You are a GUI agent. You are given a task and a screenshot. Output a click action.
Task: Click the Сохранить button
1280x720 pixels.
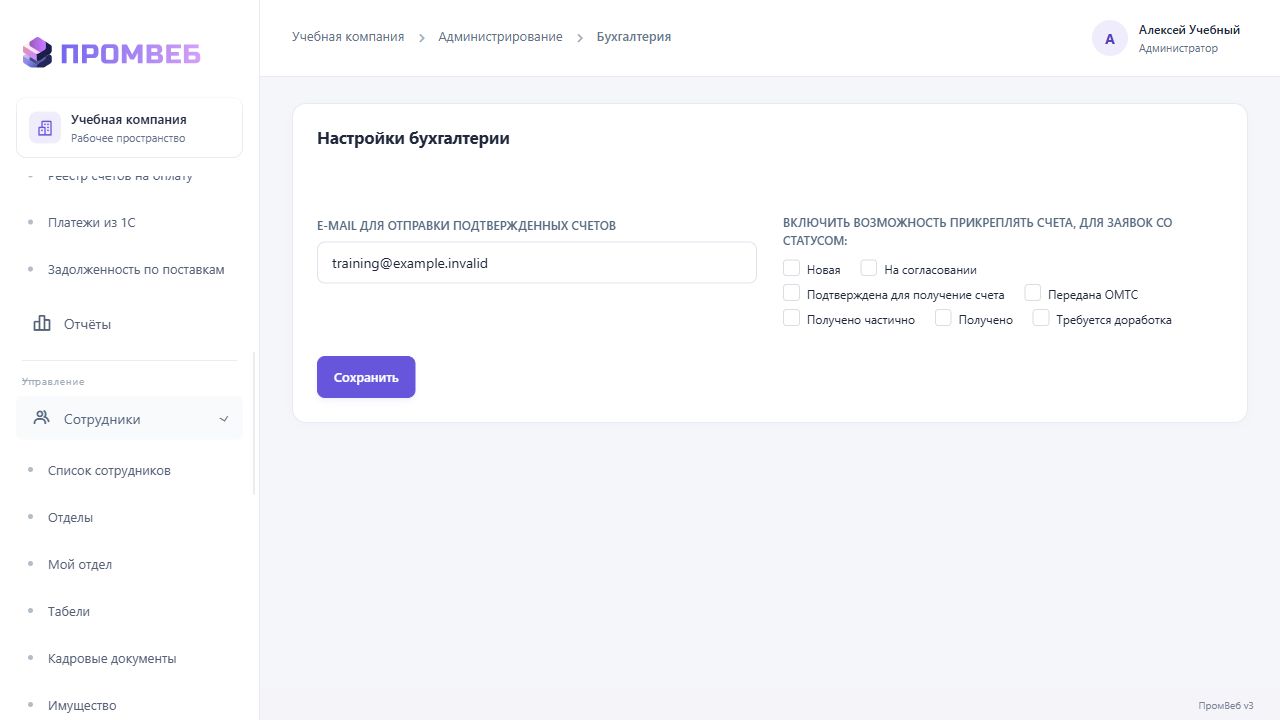[x=366, y=377]
